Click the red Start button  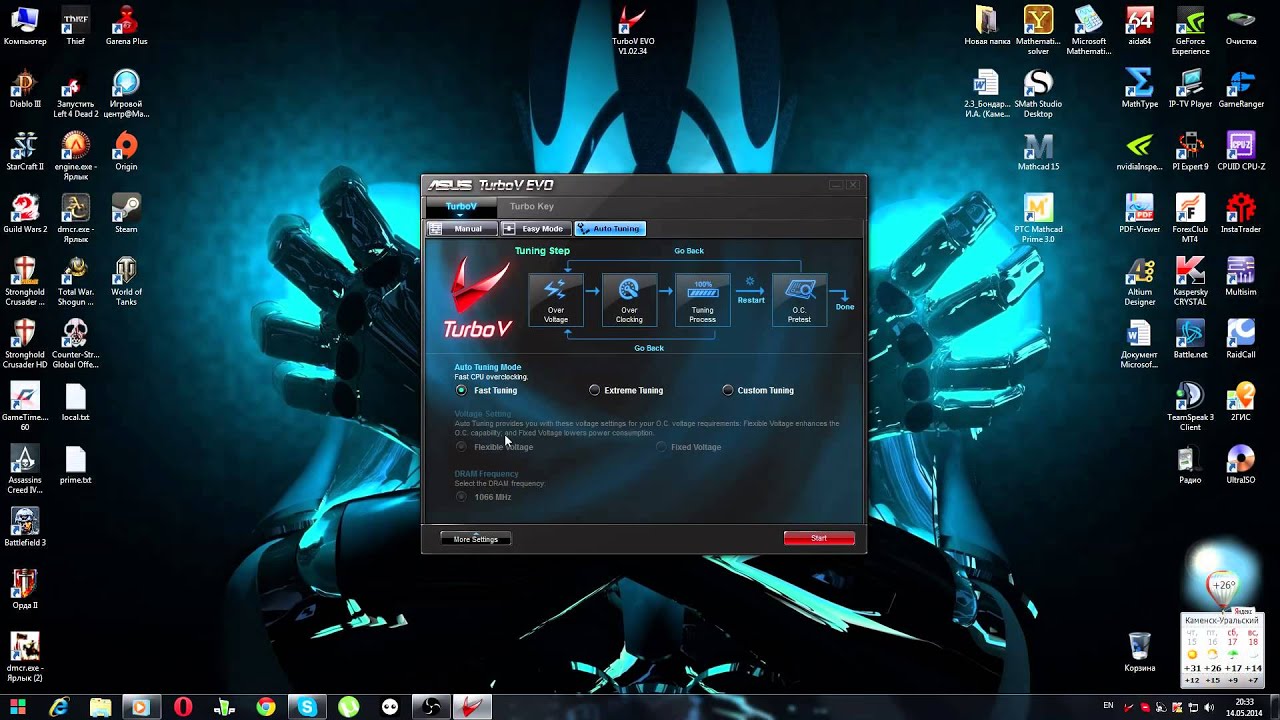819,538
